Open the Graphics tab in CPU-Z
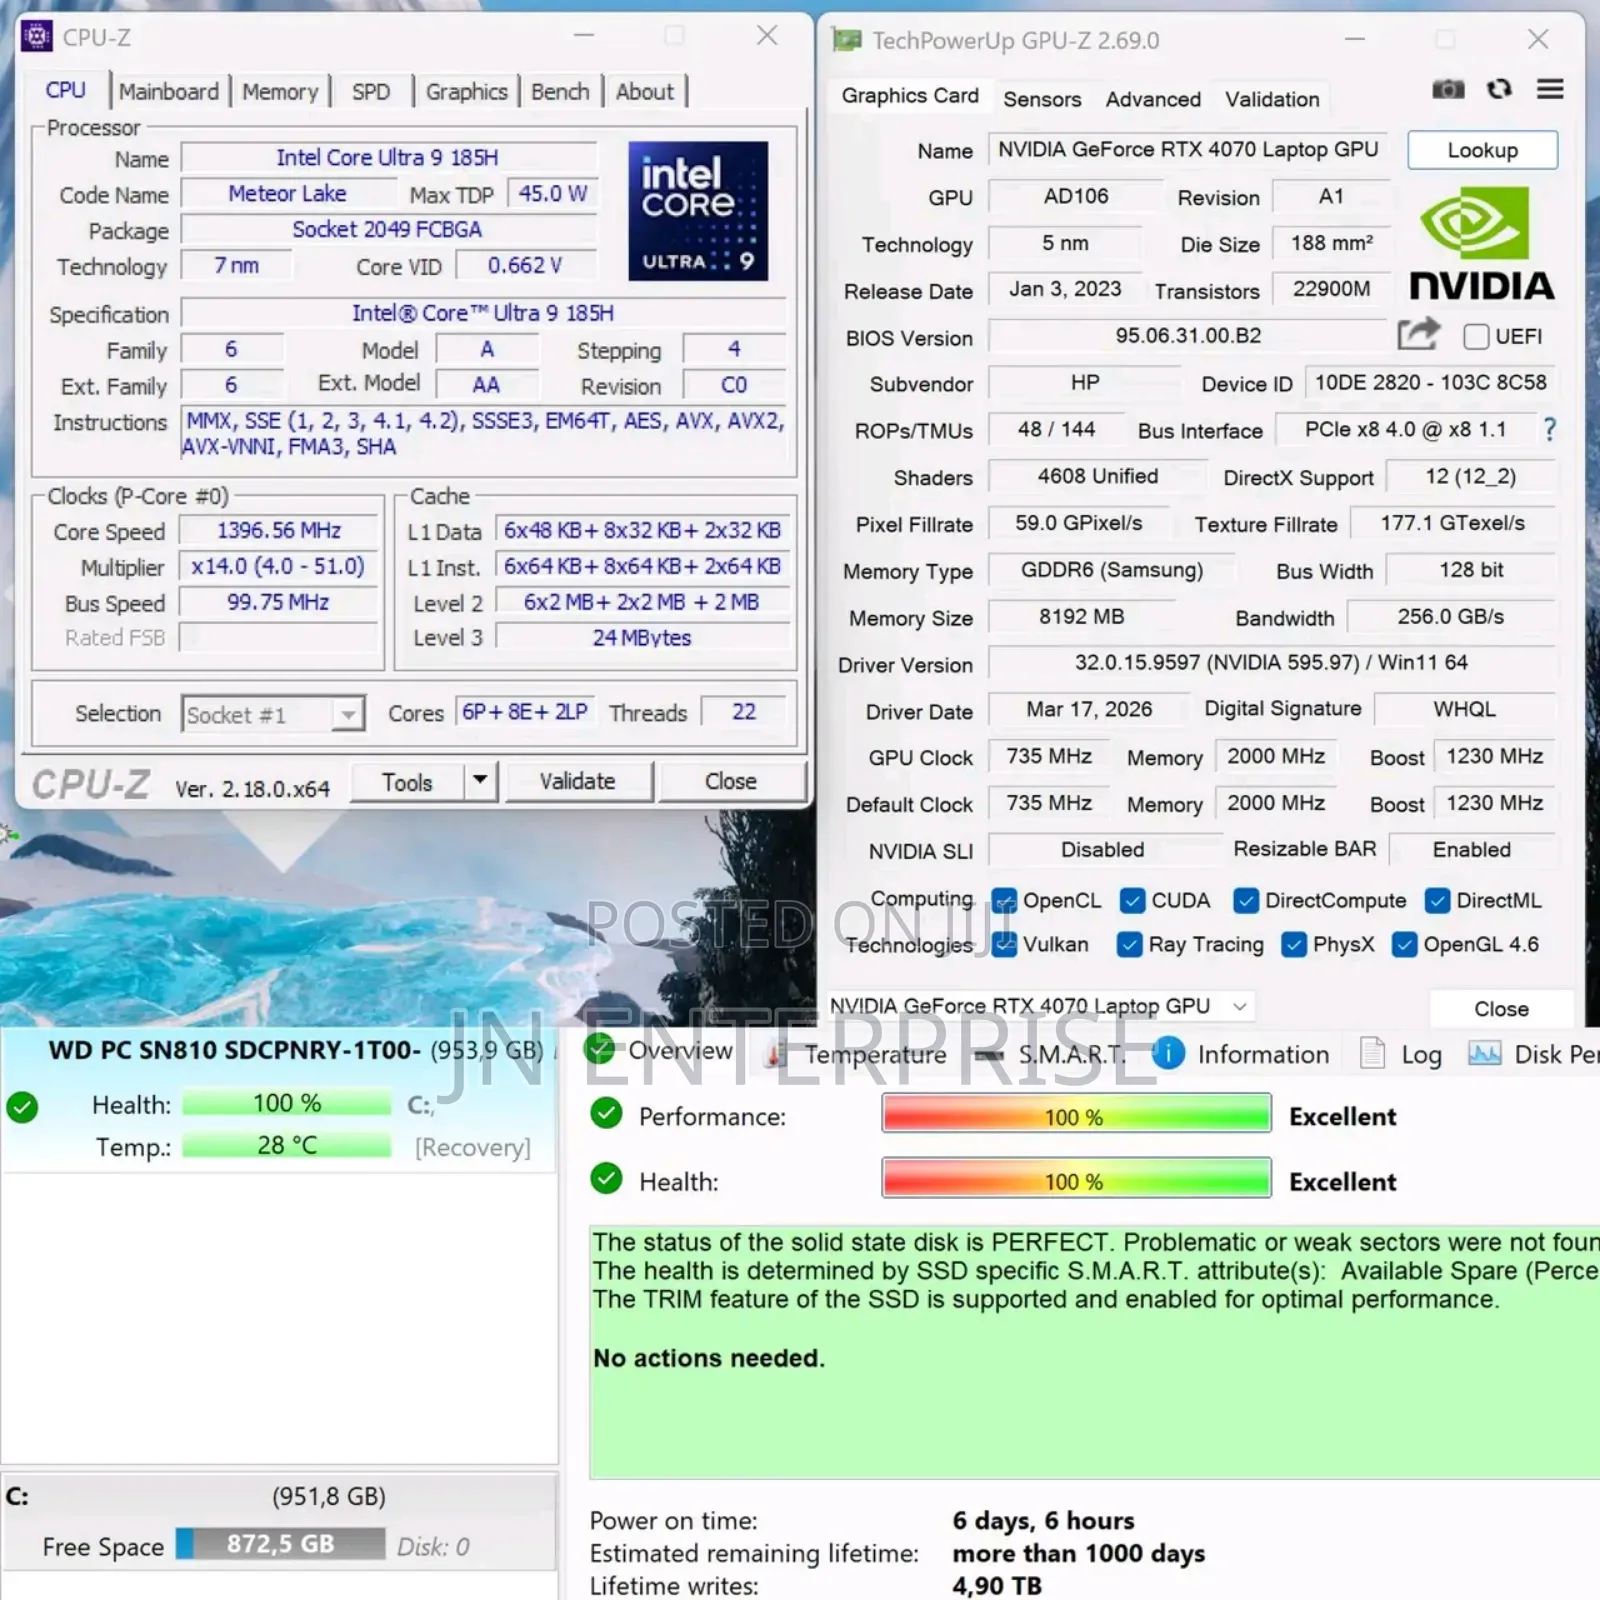 click(467, 92)
